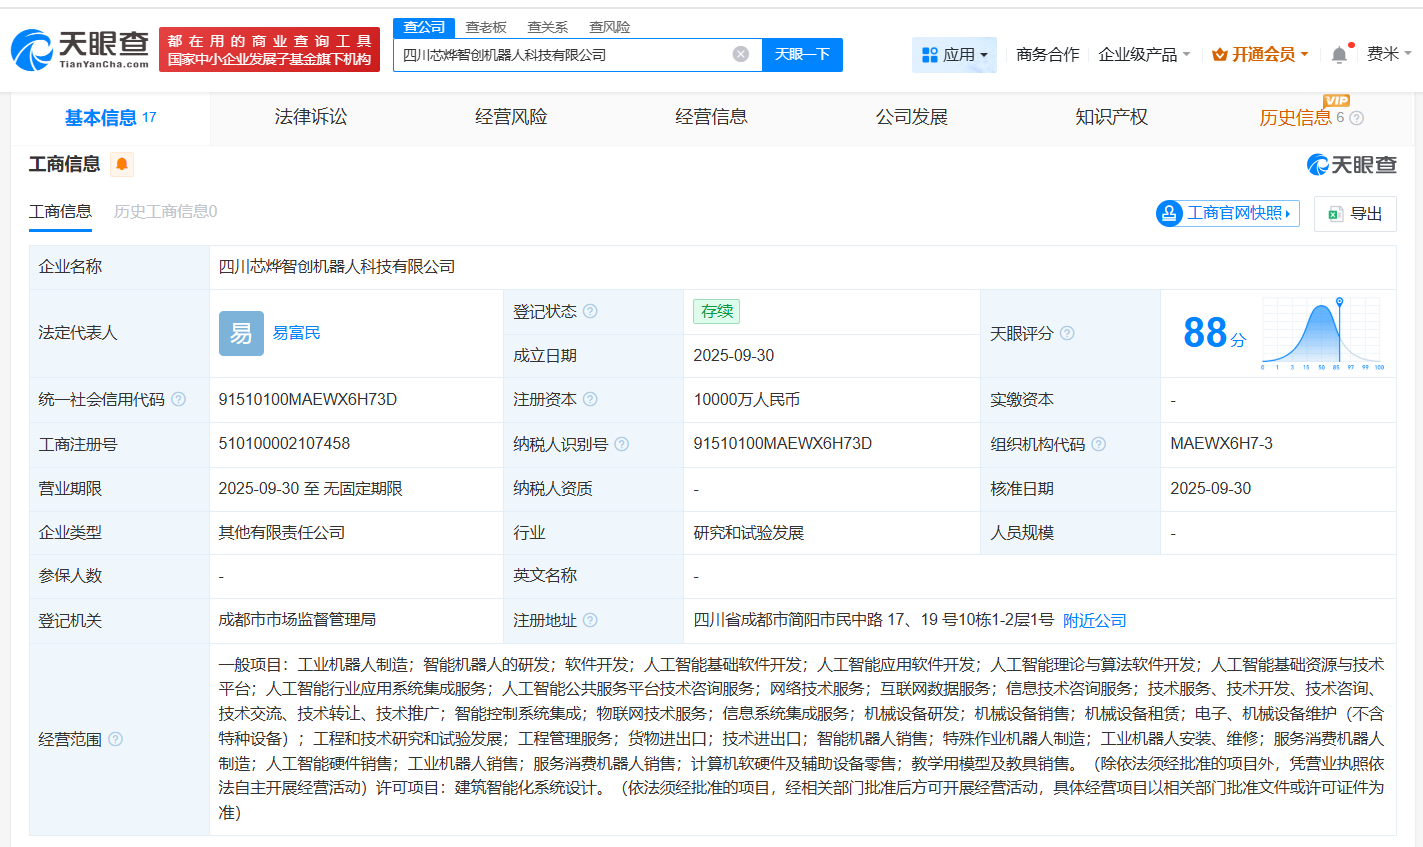The height and width of the screenshot is (847, 1423).
Task: Click the orange alert bell beside 工商信息
Action: click(x=122, y=164)
